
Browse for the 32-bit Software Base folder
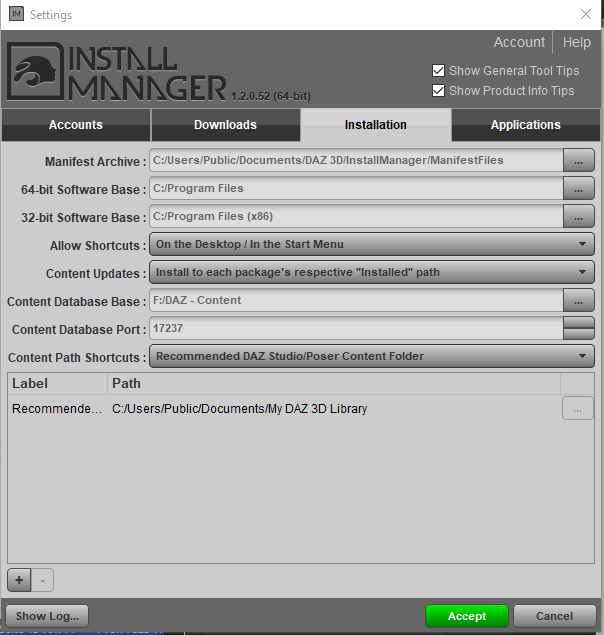point(578,216)
